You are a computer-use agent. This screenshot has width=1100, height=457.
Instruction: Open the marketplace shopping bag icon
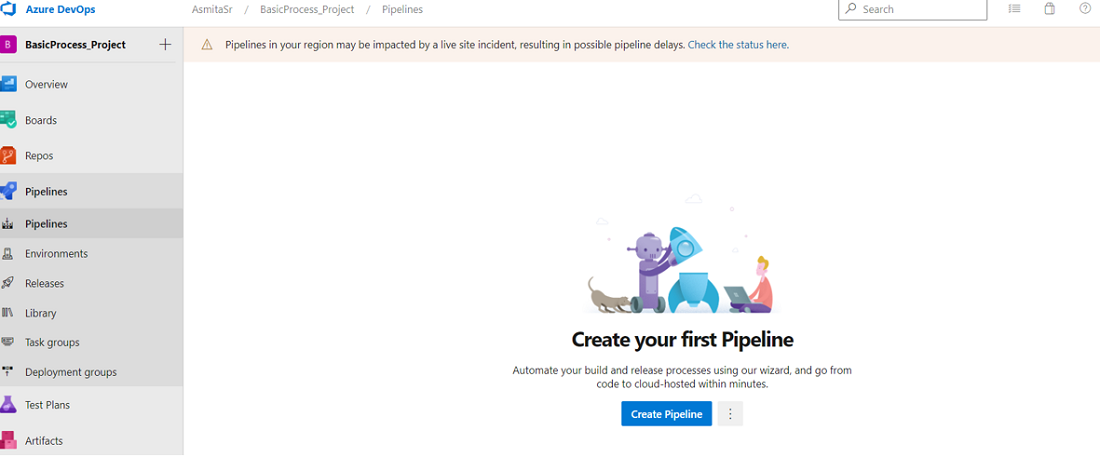(x=1049, y=9)
